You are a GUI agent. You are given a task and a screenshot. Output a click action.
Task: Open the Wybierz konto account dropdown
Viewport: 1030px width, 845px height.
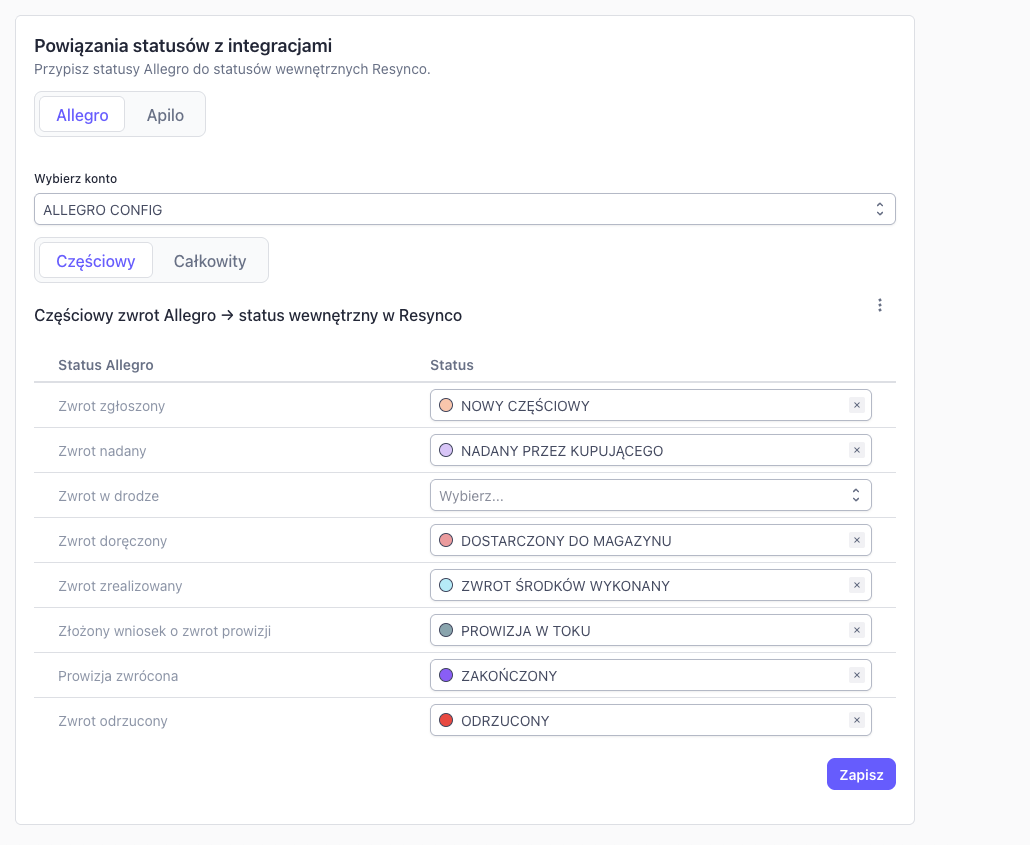pos(464,210)
